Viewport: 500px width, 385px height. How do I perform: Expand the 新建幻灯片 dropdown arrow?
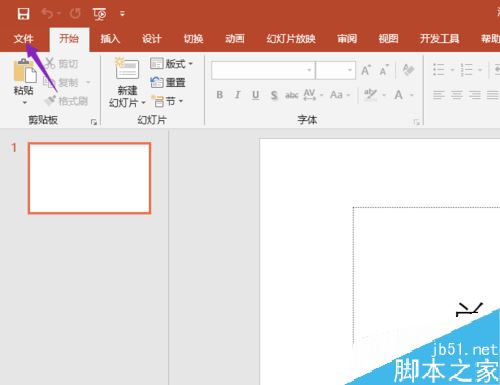[x=143, y=102]
